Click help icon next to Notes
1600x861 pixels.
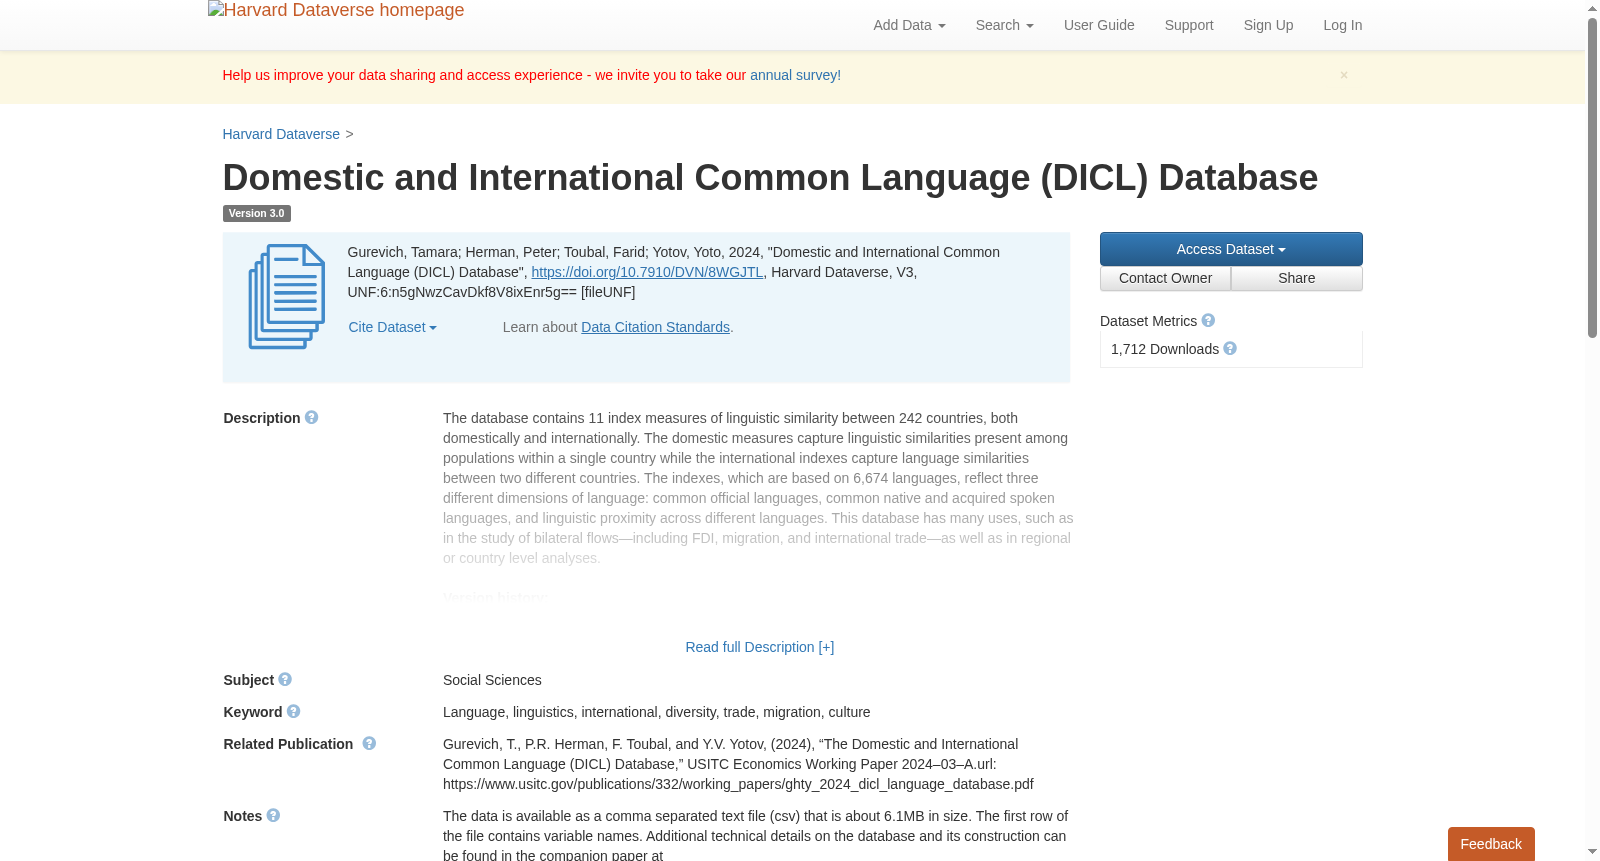273,816
